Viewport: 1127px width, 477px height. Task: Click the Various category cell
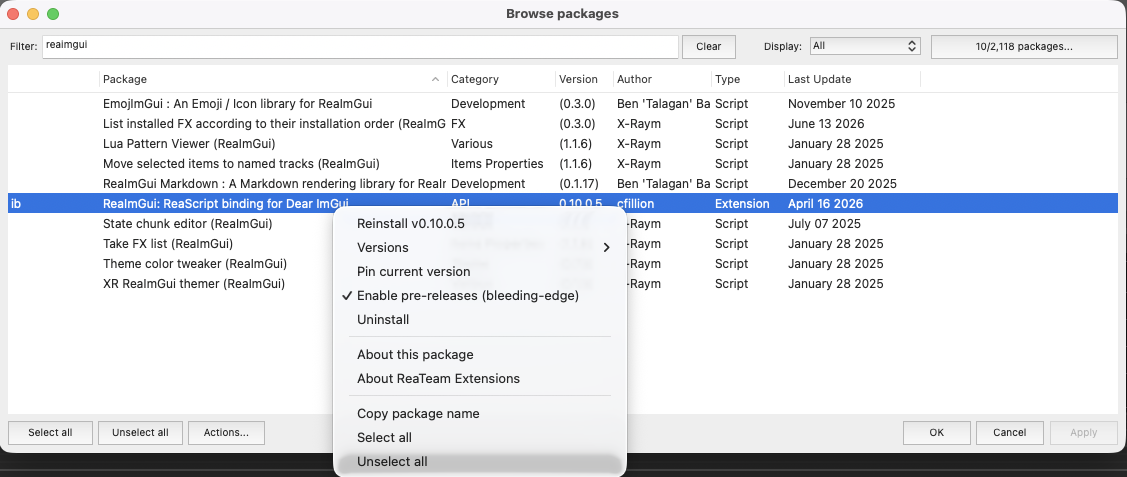472,144
